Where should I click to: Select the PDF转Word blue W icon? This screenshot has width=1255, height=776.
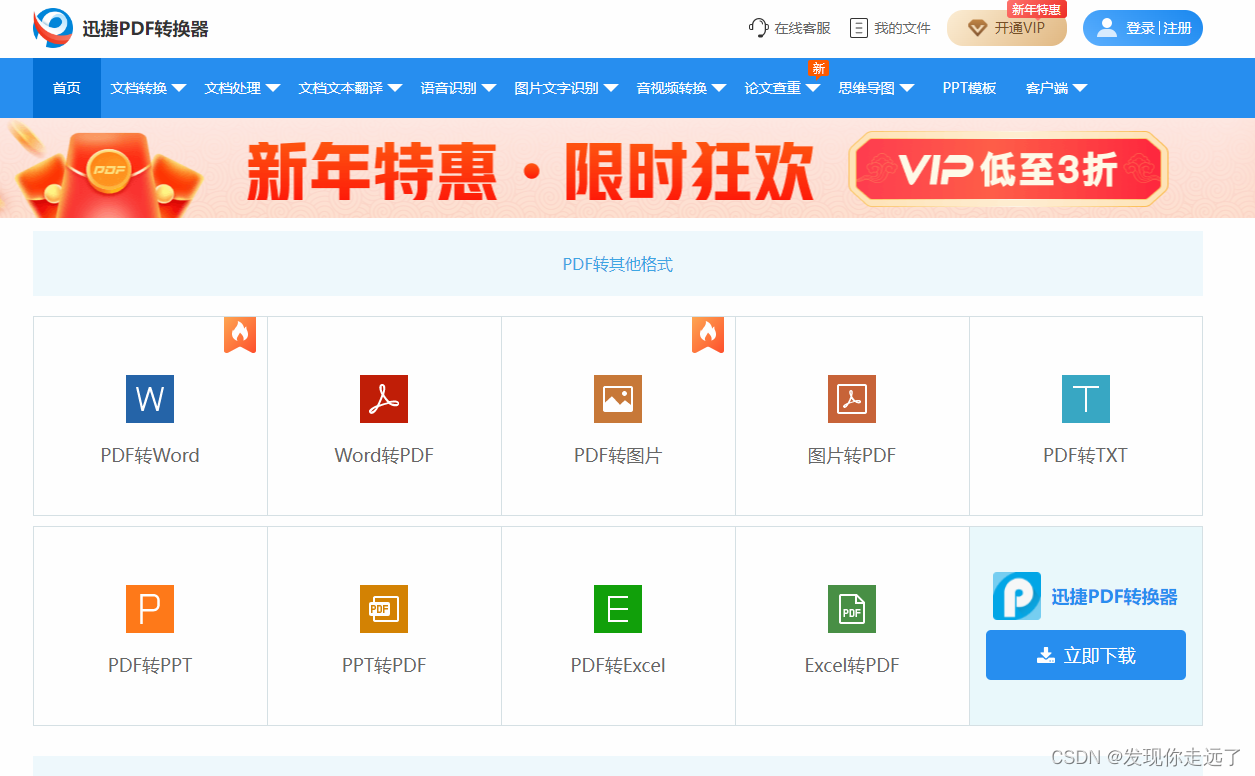pyautogui.click(x=150, y=399)
